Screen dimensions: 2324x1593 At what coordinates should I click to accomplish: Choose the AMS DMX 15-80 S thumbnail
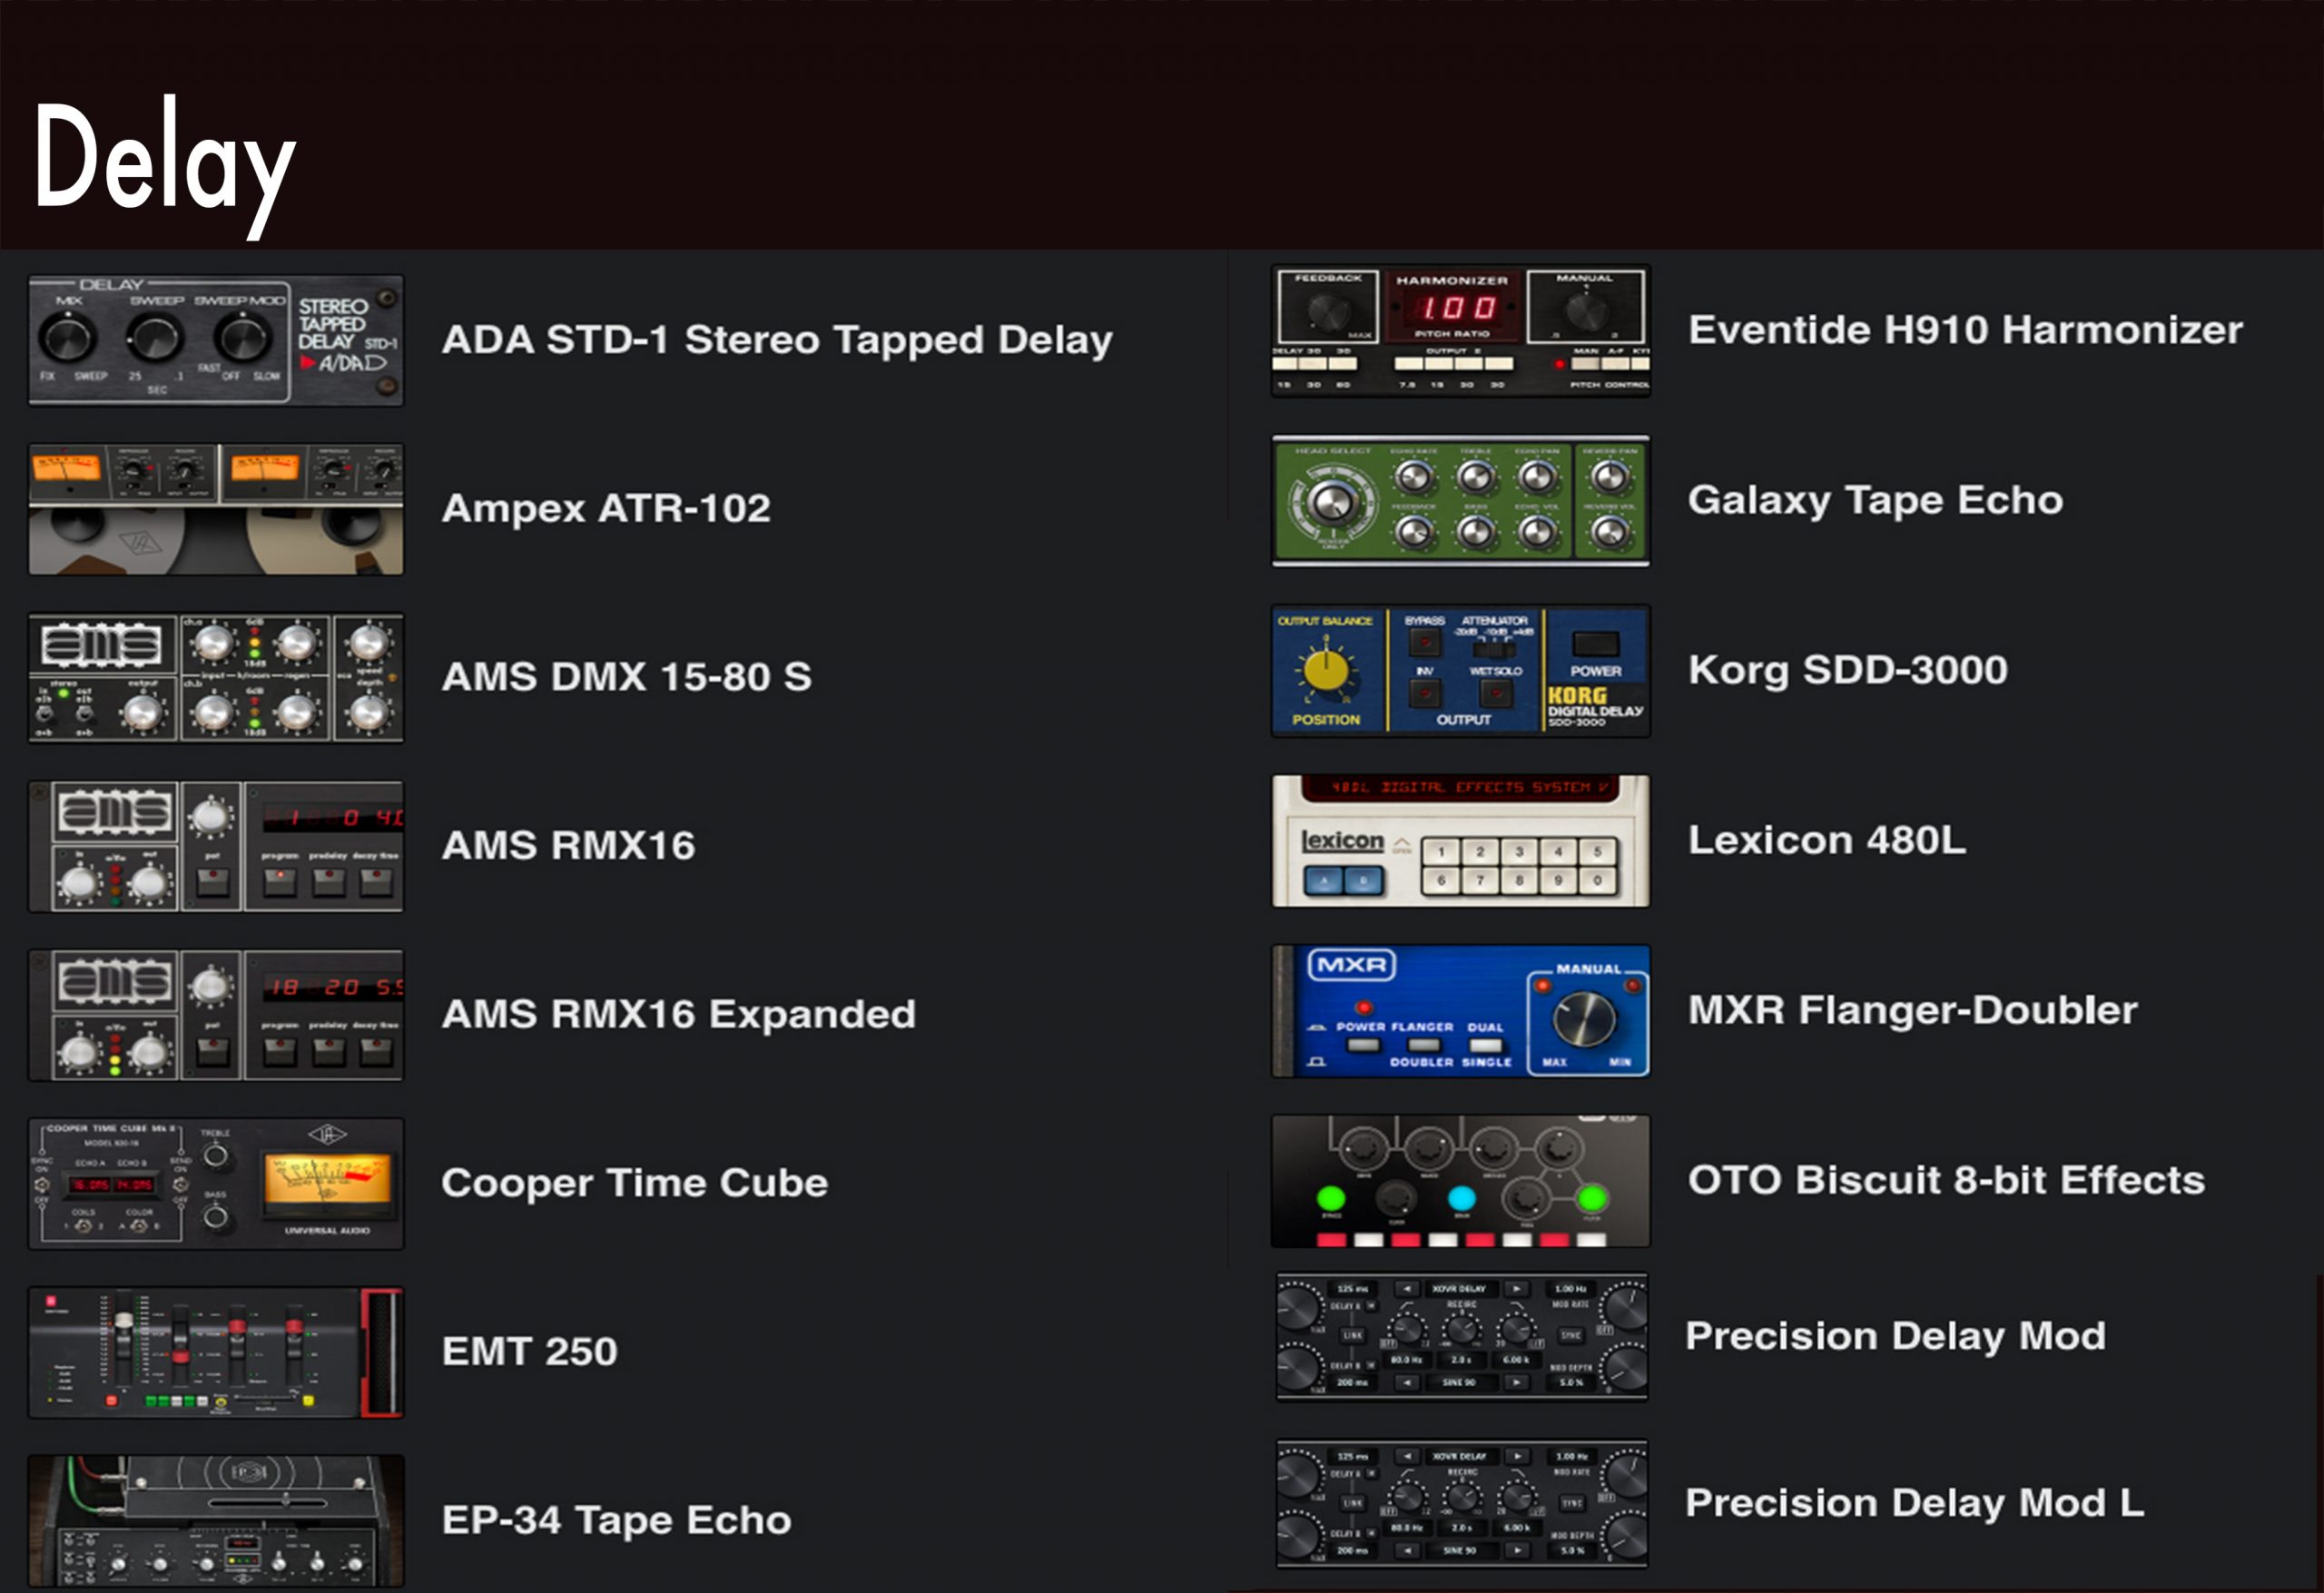(x=215, y=677)
